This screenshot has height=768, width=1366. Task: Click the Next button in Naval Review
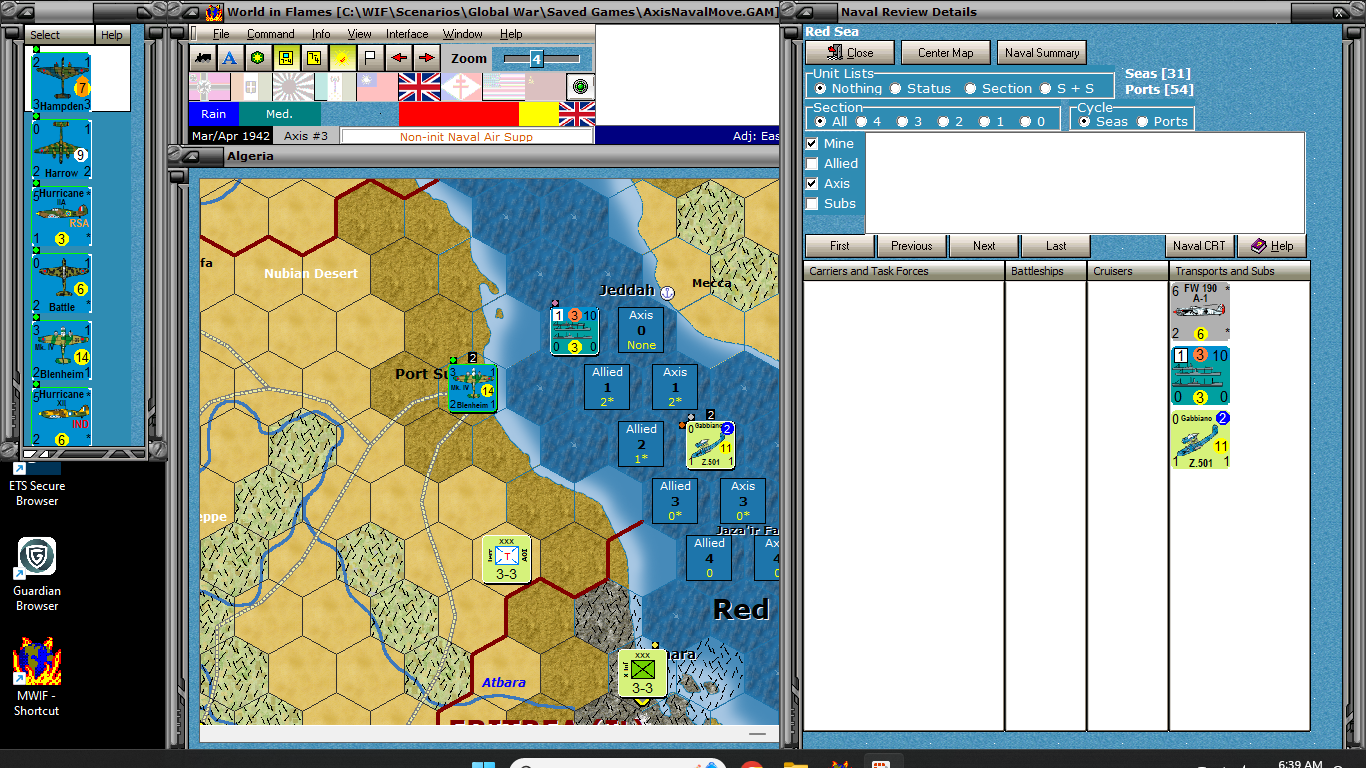pos(984,246)
